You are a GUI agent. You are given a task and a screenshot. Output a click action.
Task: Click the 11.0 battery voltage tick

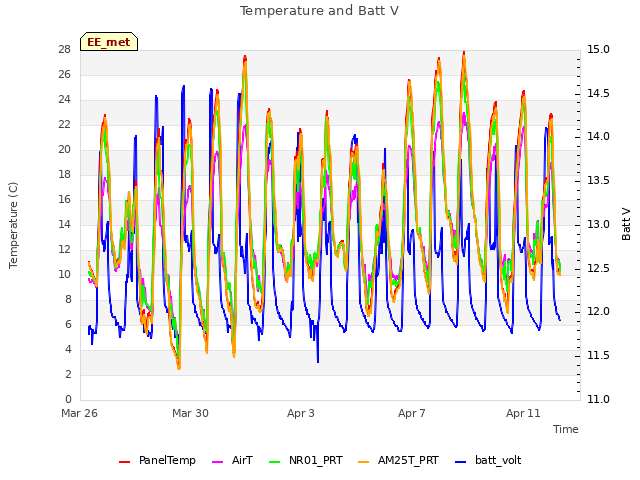tap(598, 399)
